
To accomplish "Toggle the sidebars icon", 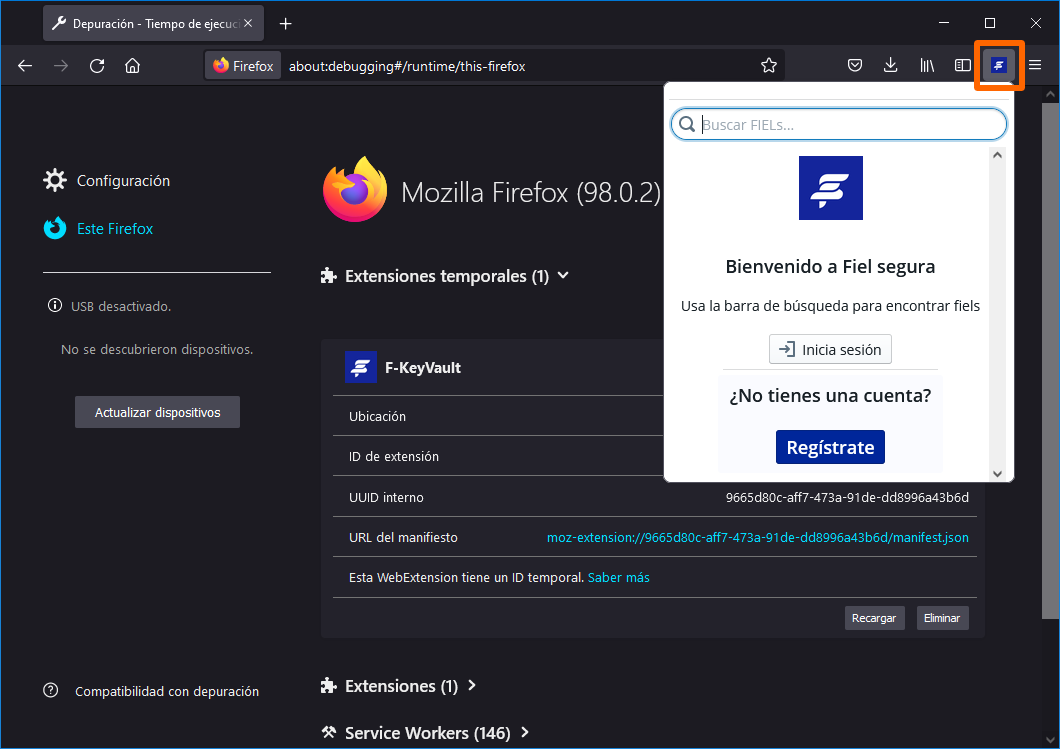I will click(963, 66).
